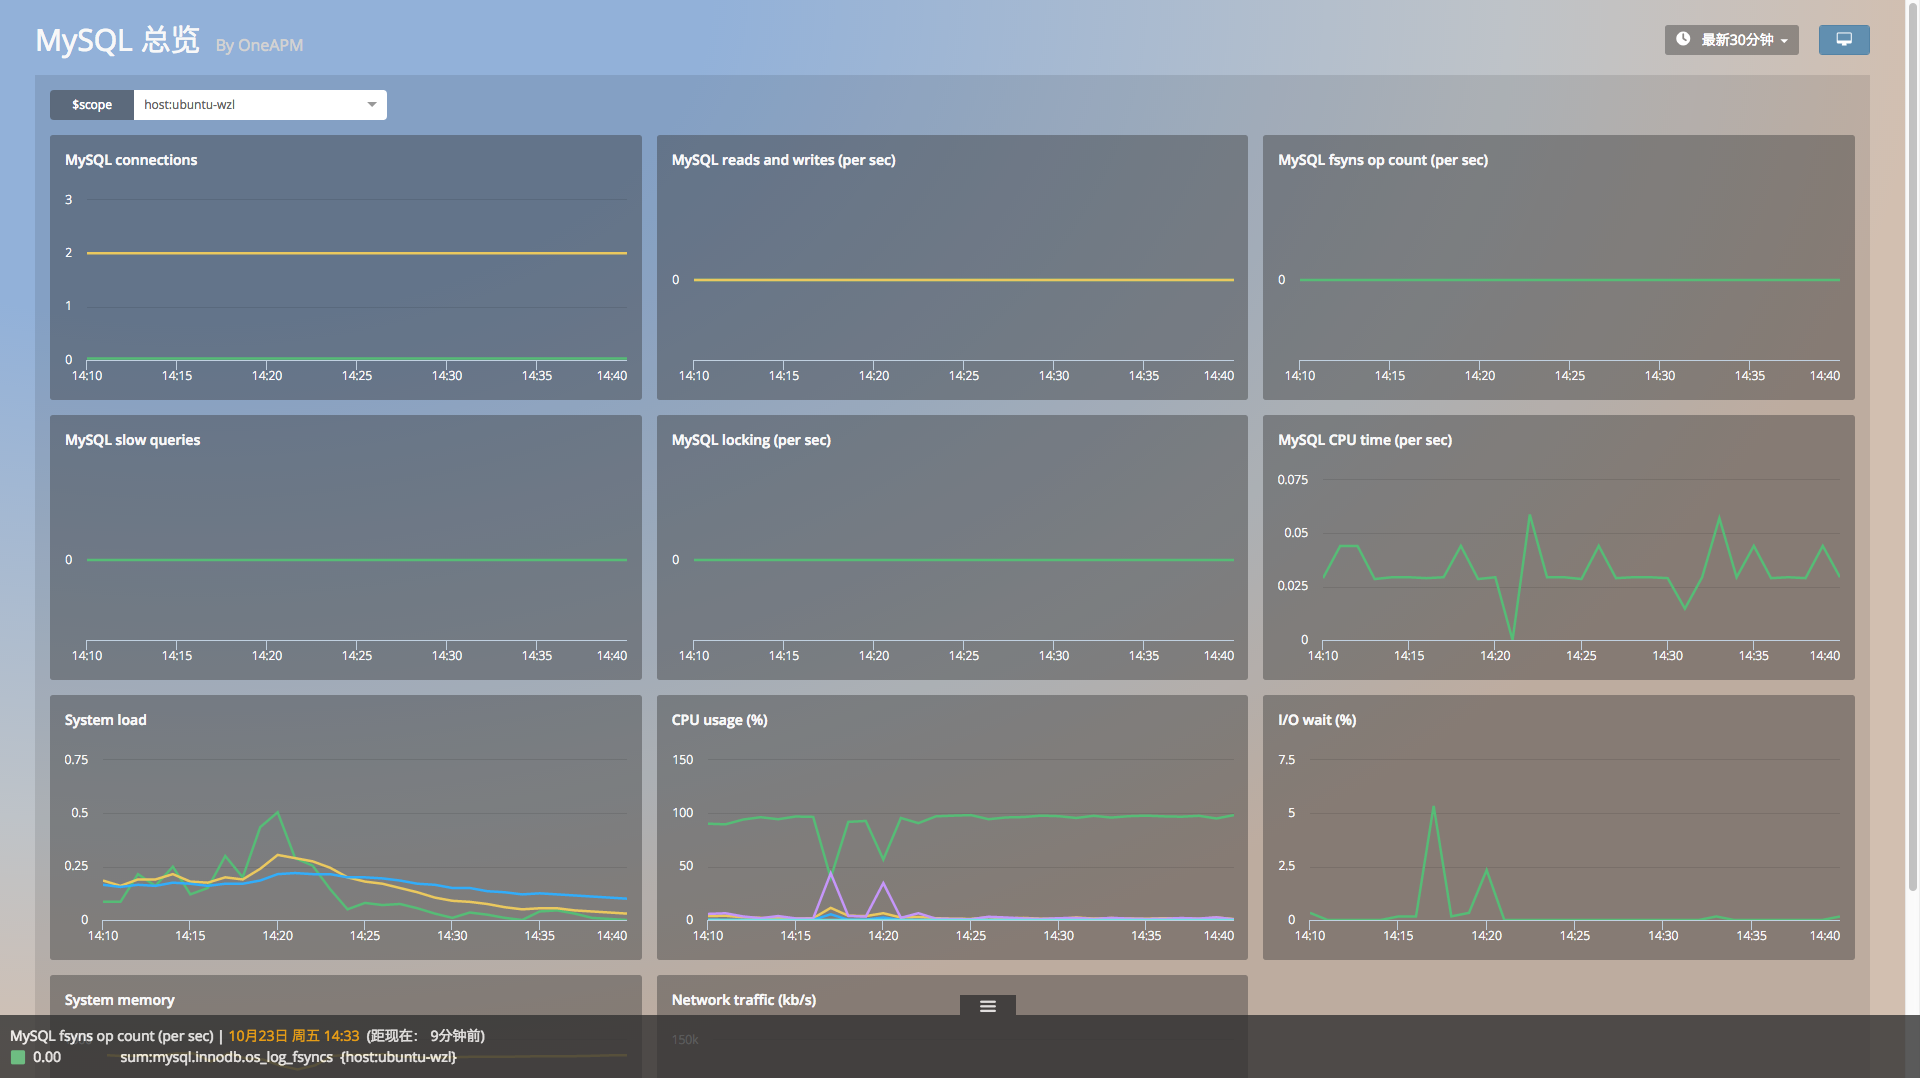The height and width of the screenshot is (1078, 1920).
Task: Click the yellow line in MySQL connections chart
Action: (357, 253)
